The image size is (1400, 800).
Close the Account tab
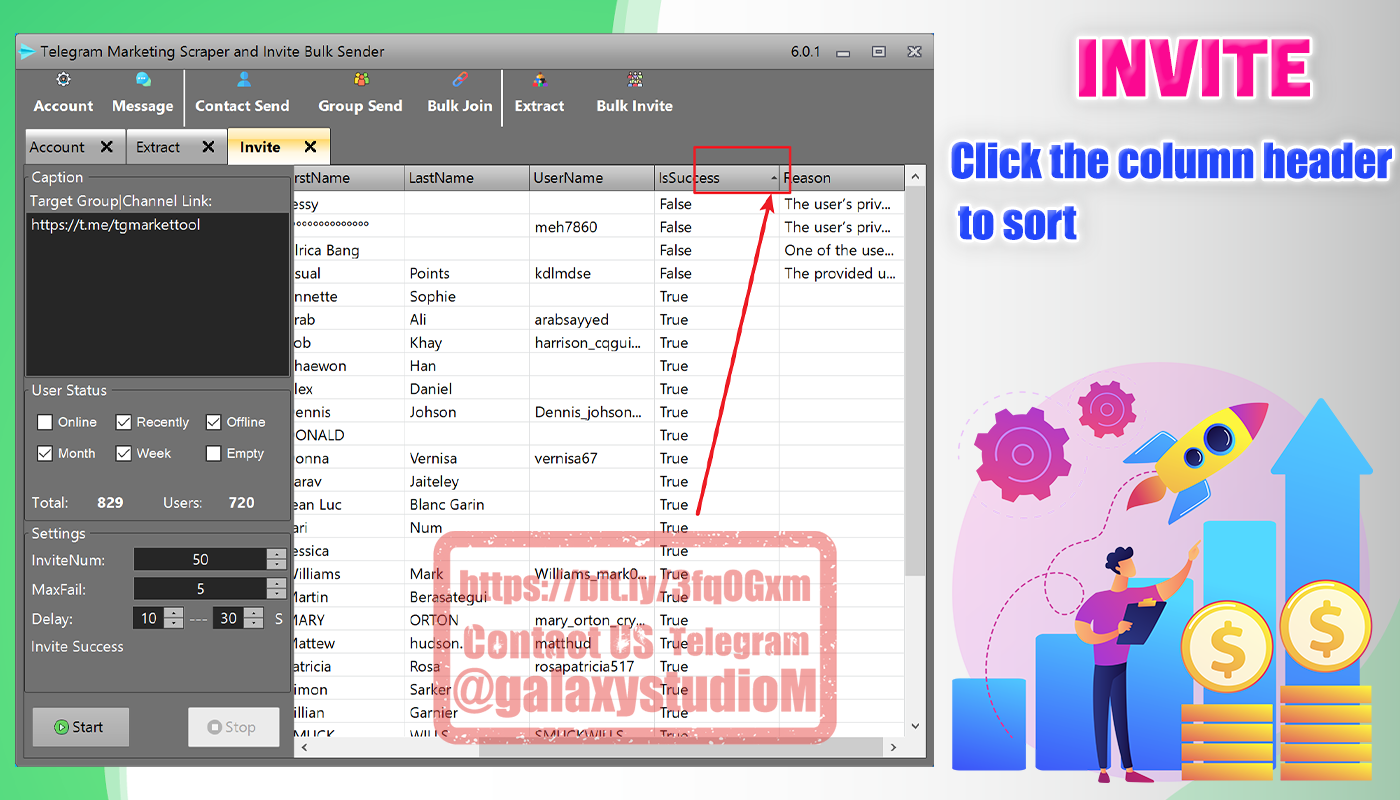click(106, 147)
